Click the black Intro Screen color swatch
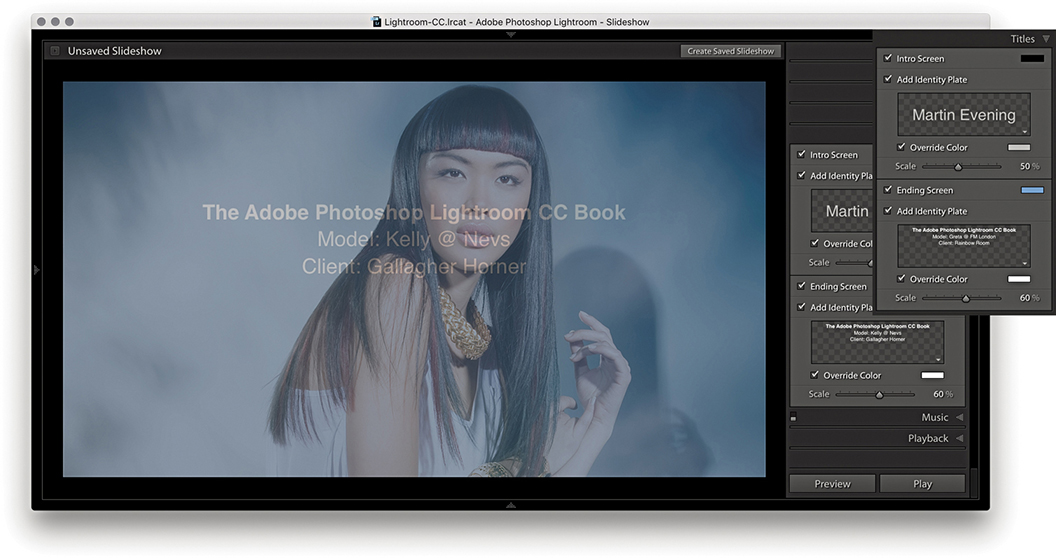This screenshot has height=558, width=1056. coord(1031,59)
